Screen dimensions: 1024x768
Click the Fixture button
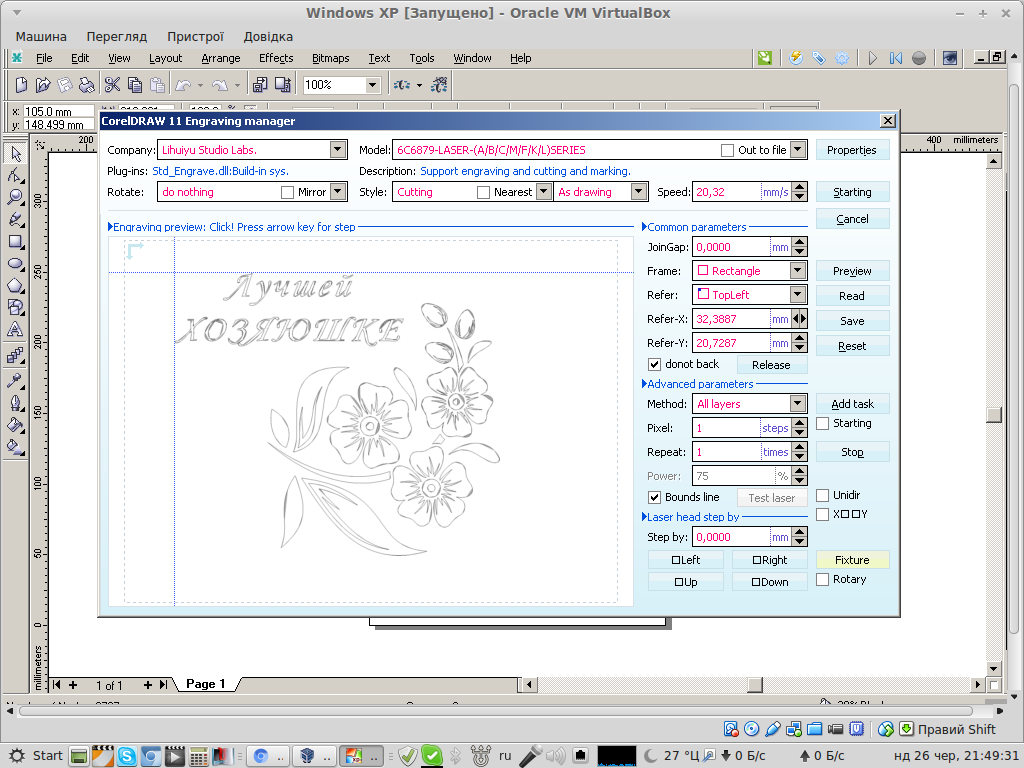coord(852,560)
